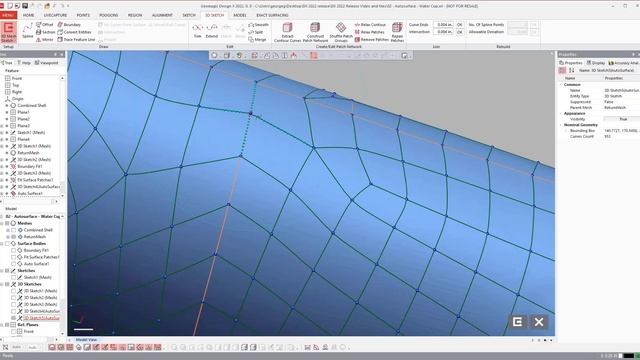This screenshot has width=640, height=360.
Task: Select the Extend edit tool
Action: click(x=211, y=31)
